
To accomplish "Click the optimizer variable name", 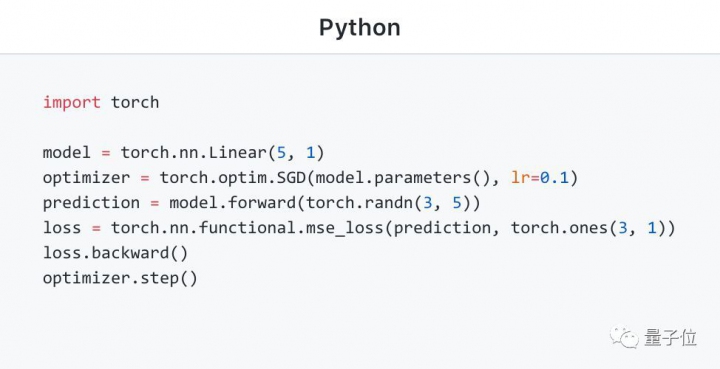I will [86, 178].
